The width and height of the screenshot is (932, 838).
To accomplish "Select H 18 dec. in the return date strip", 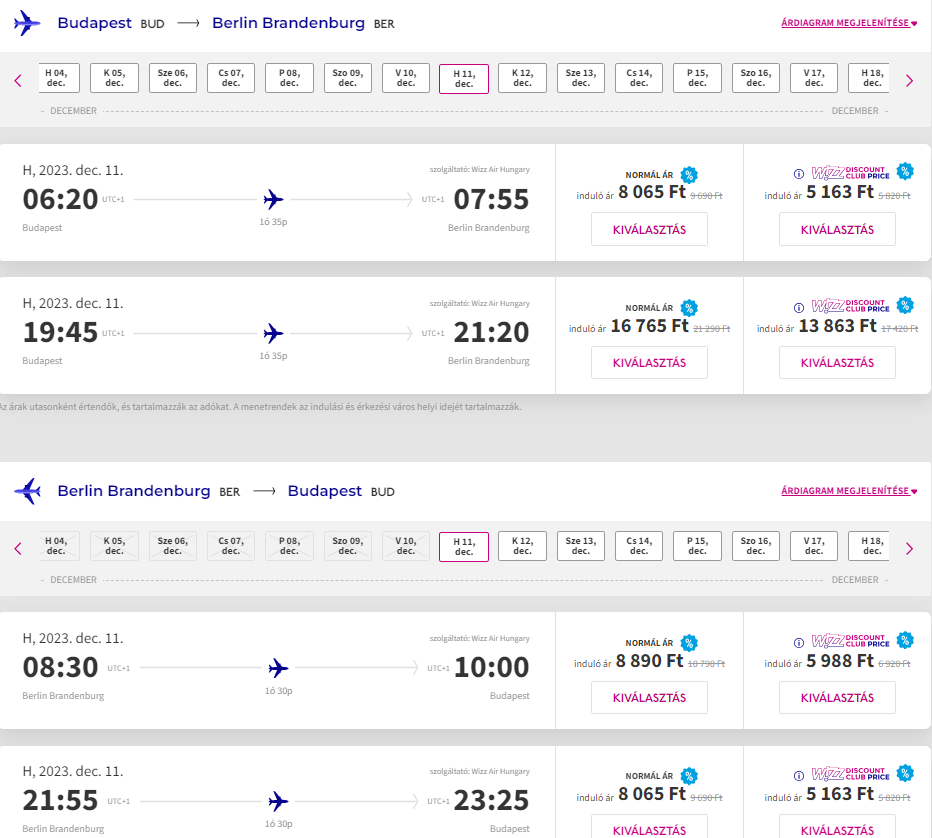I will click(x=868, y=546).
